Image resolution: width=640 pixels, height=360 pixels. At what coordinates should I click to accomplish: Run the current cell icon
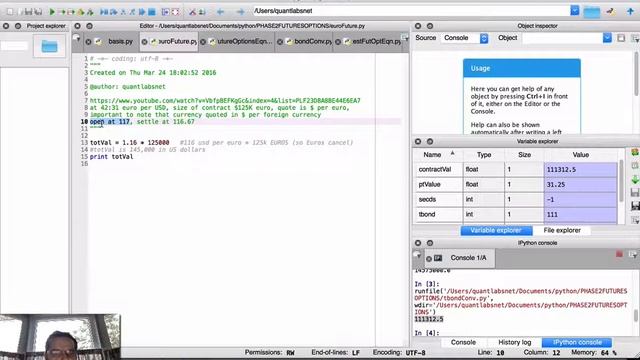62,12
